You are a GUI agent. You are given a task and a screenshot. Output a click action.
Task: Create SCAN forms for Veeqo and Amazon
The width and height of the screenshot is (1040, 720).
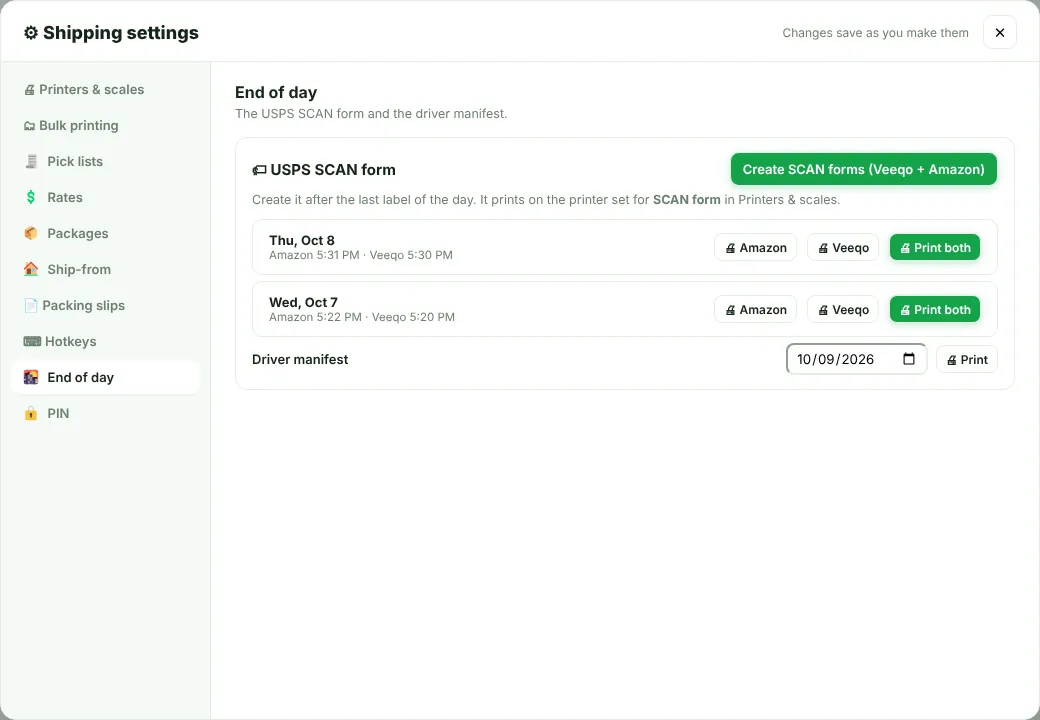pos(864,169)
